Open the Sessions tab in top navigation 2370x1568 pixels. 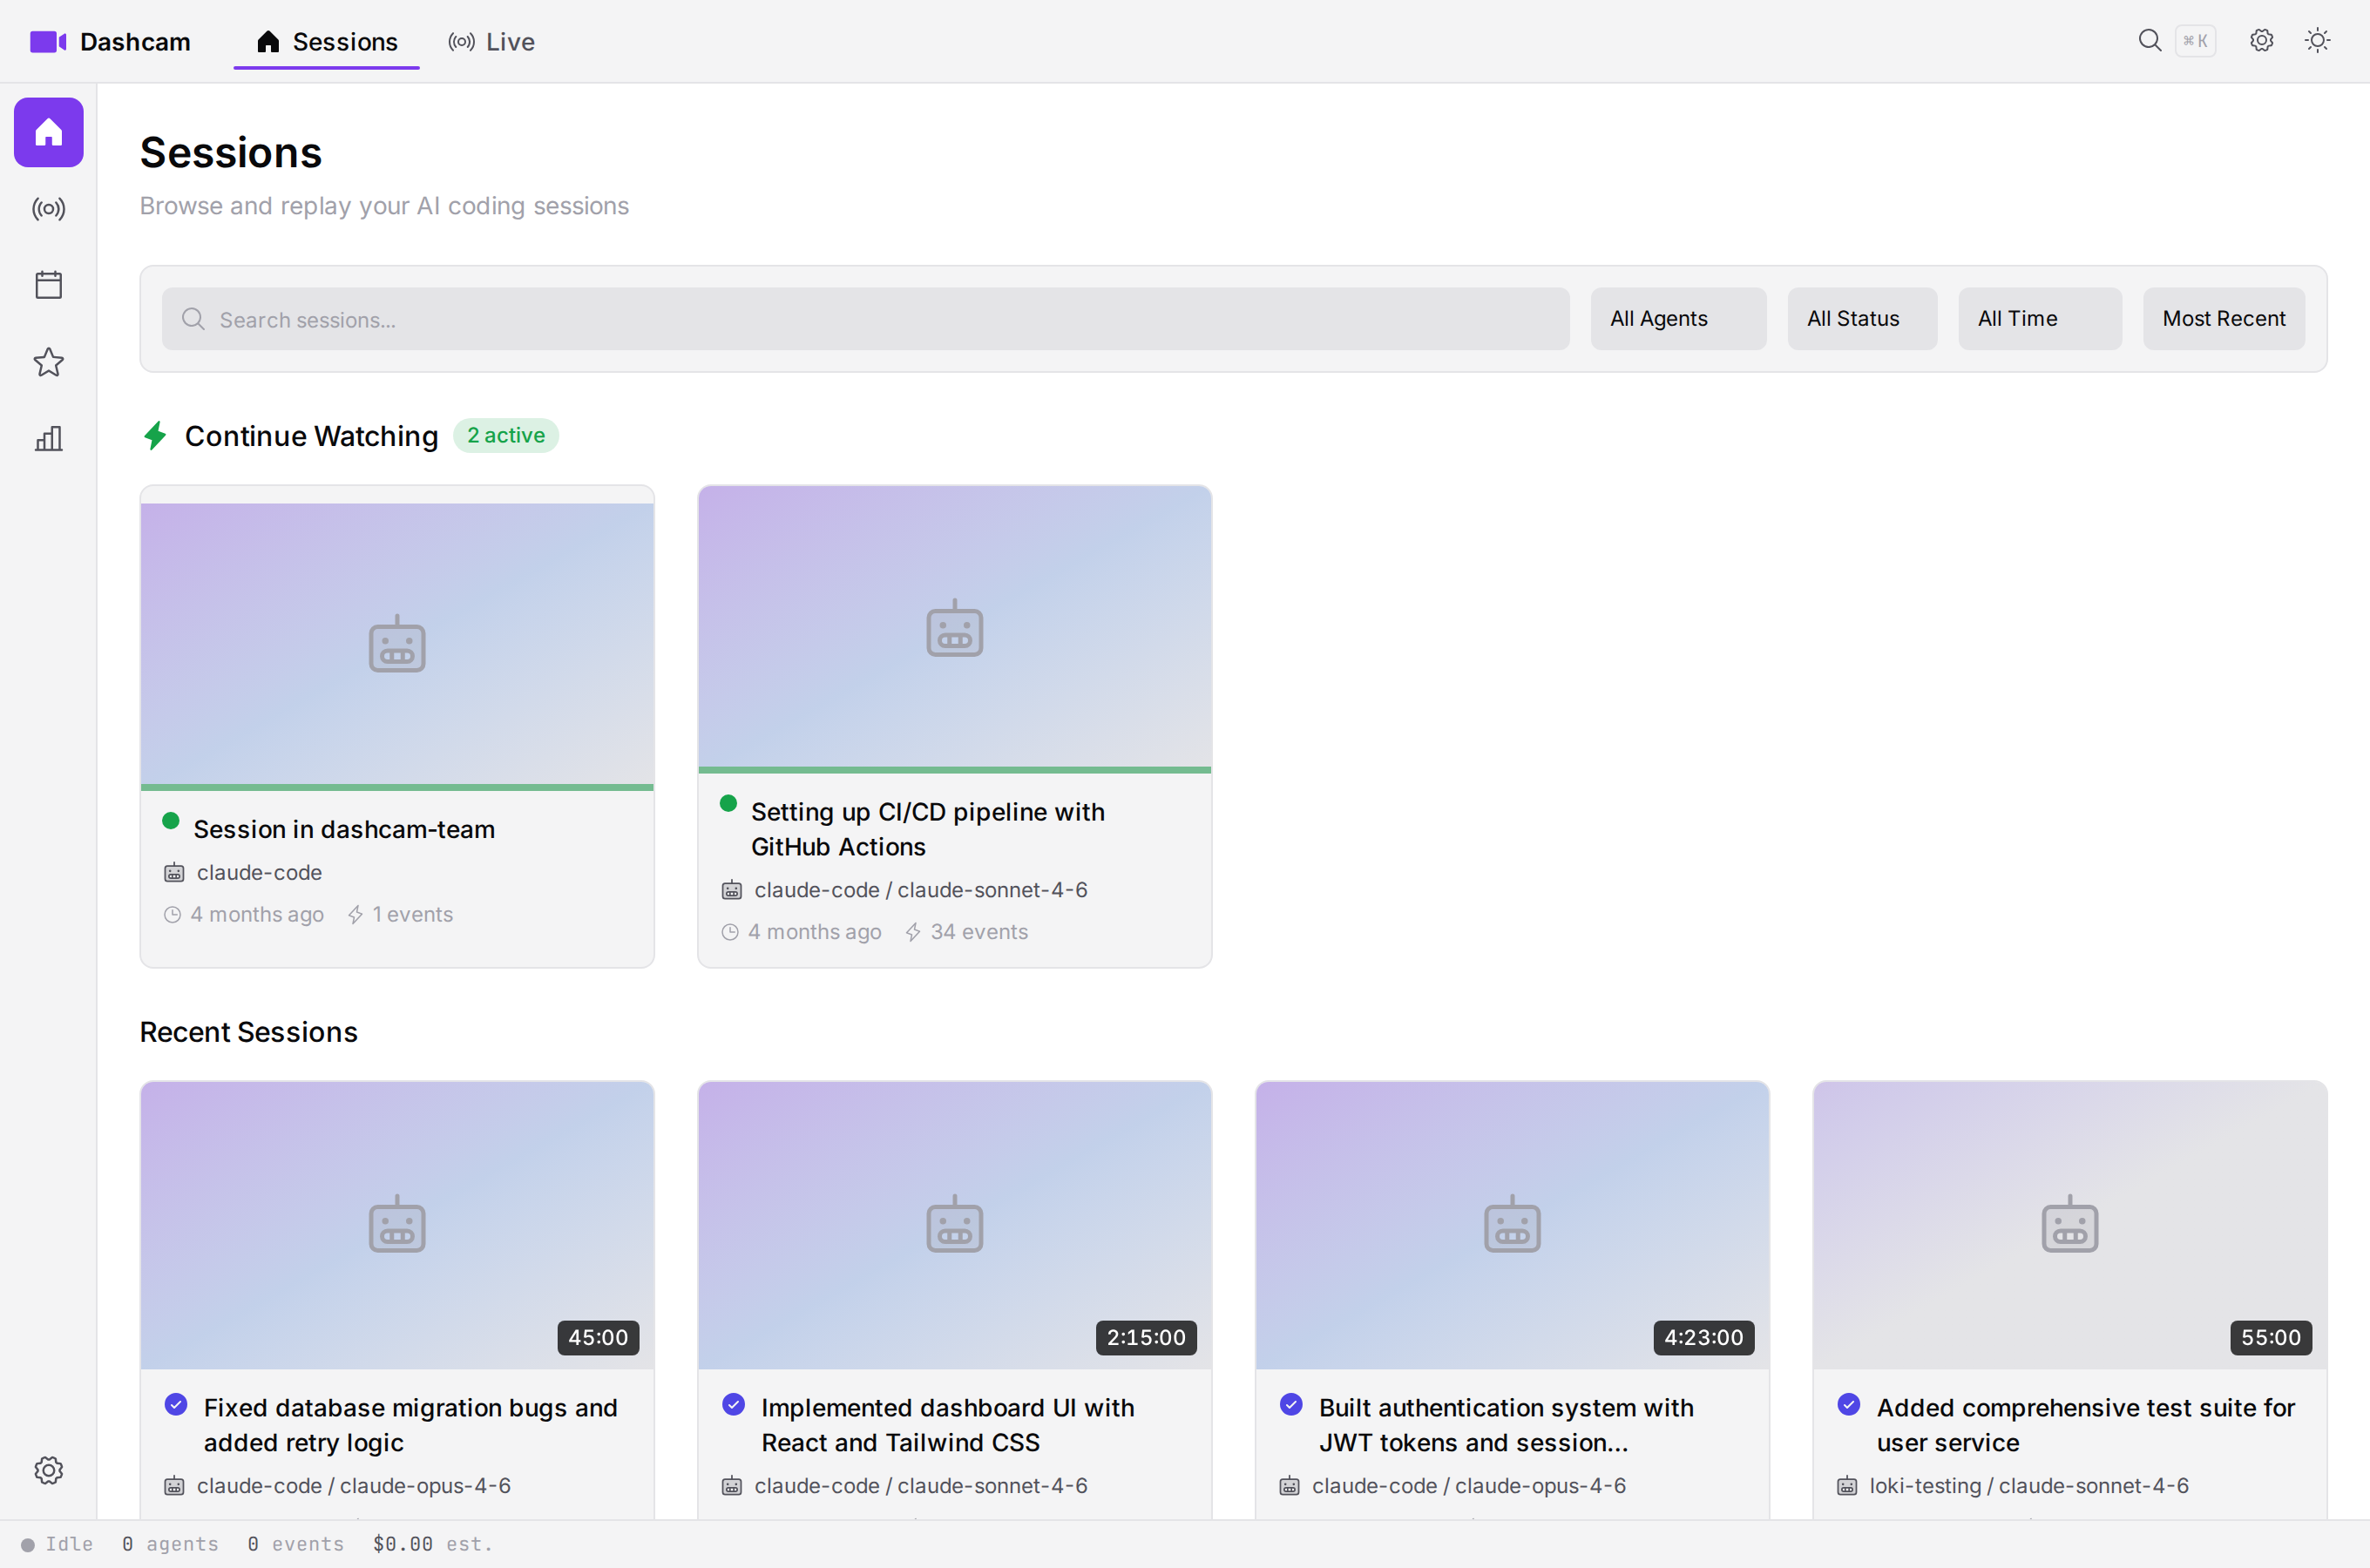pyautogui.click(x=326, y=42)
